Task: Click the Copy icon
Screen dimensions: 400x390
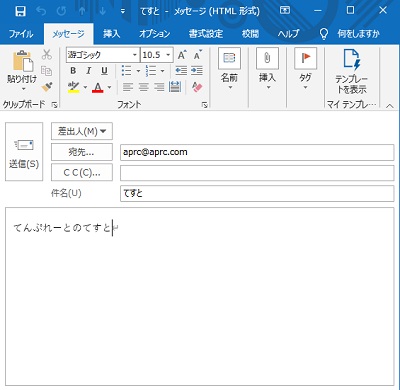Action: pos(47,71)
